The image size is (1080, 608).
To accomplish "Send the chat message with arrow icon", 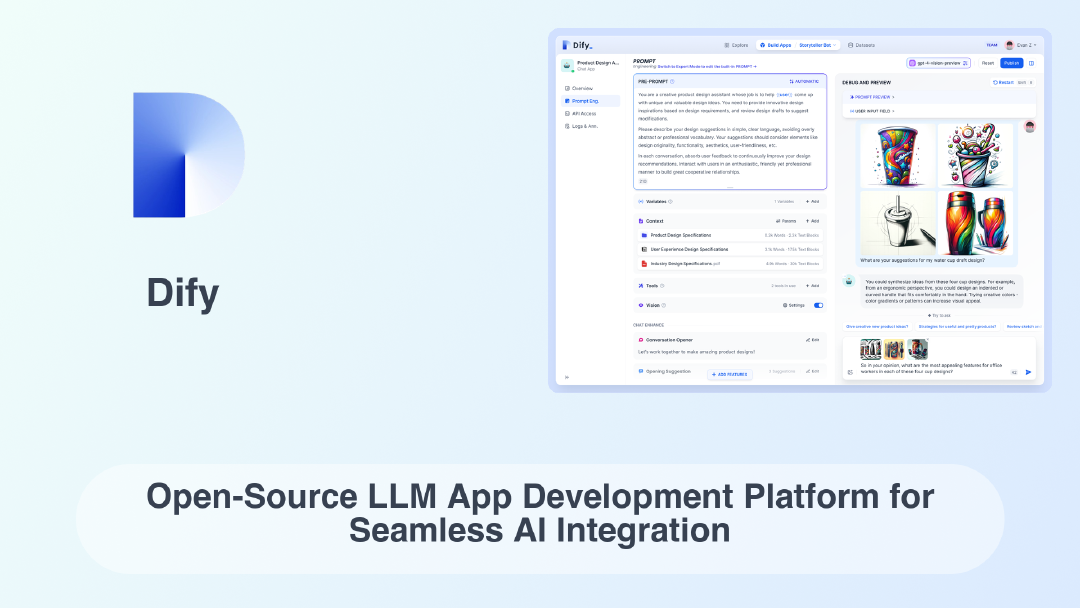I will click(x=1028, y=373).
